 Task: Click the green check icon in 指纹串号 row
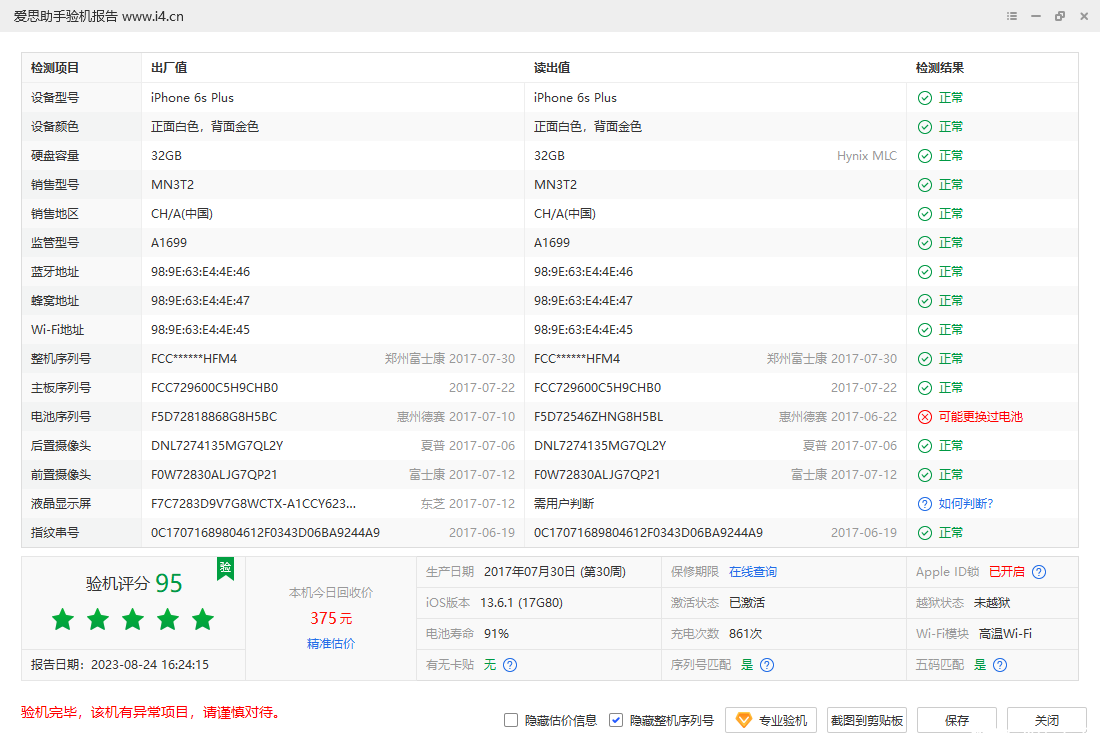925,533
